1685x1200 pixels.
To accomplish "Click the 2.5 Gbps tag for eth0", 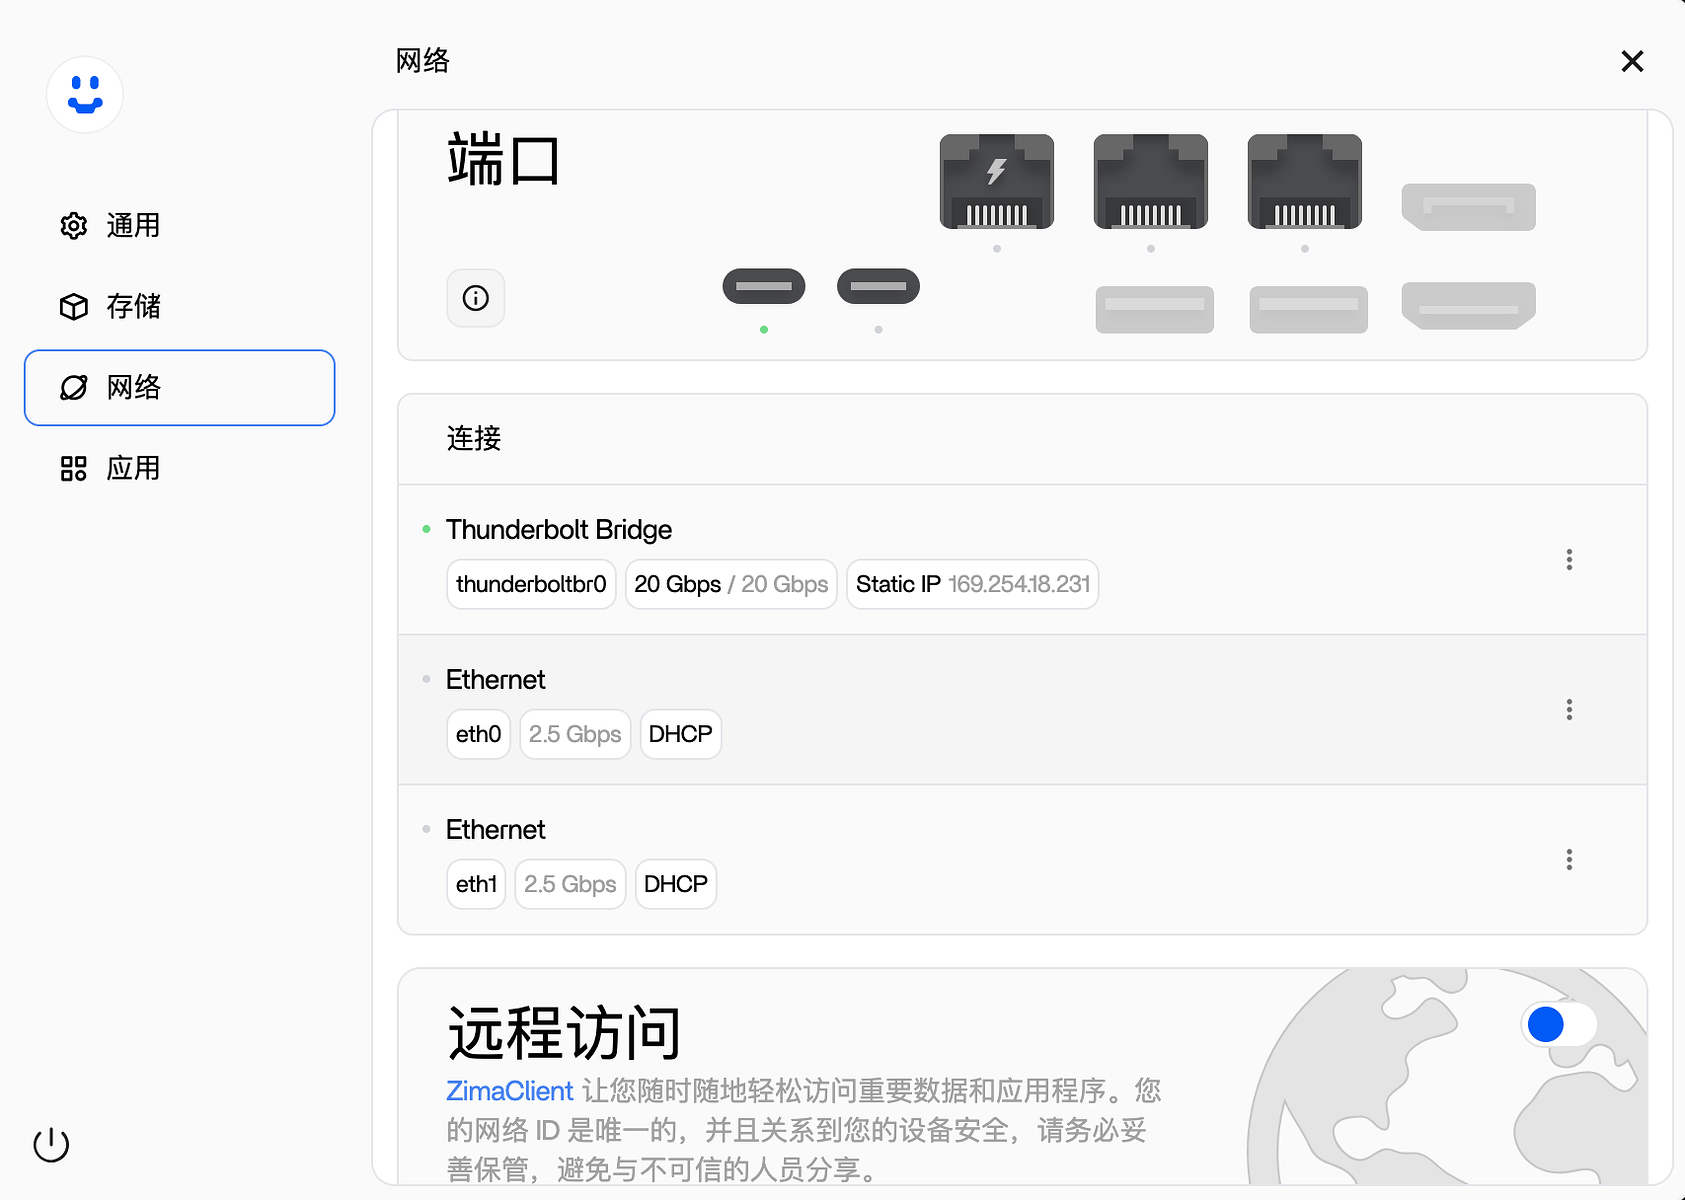I will [575, 734].
